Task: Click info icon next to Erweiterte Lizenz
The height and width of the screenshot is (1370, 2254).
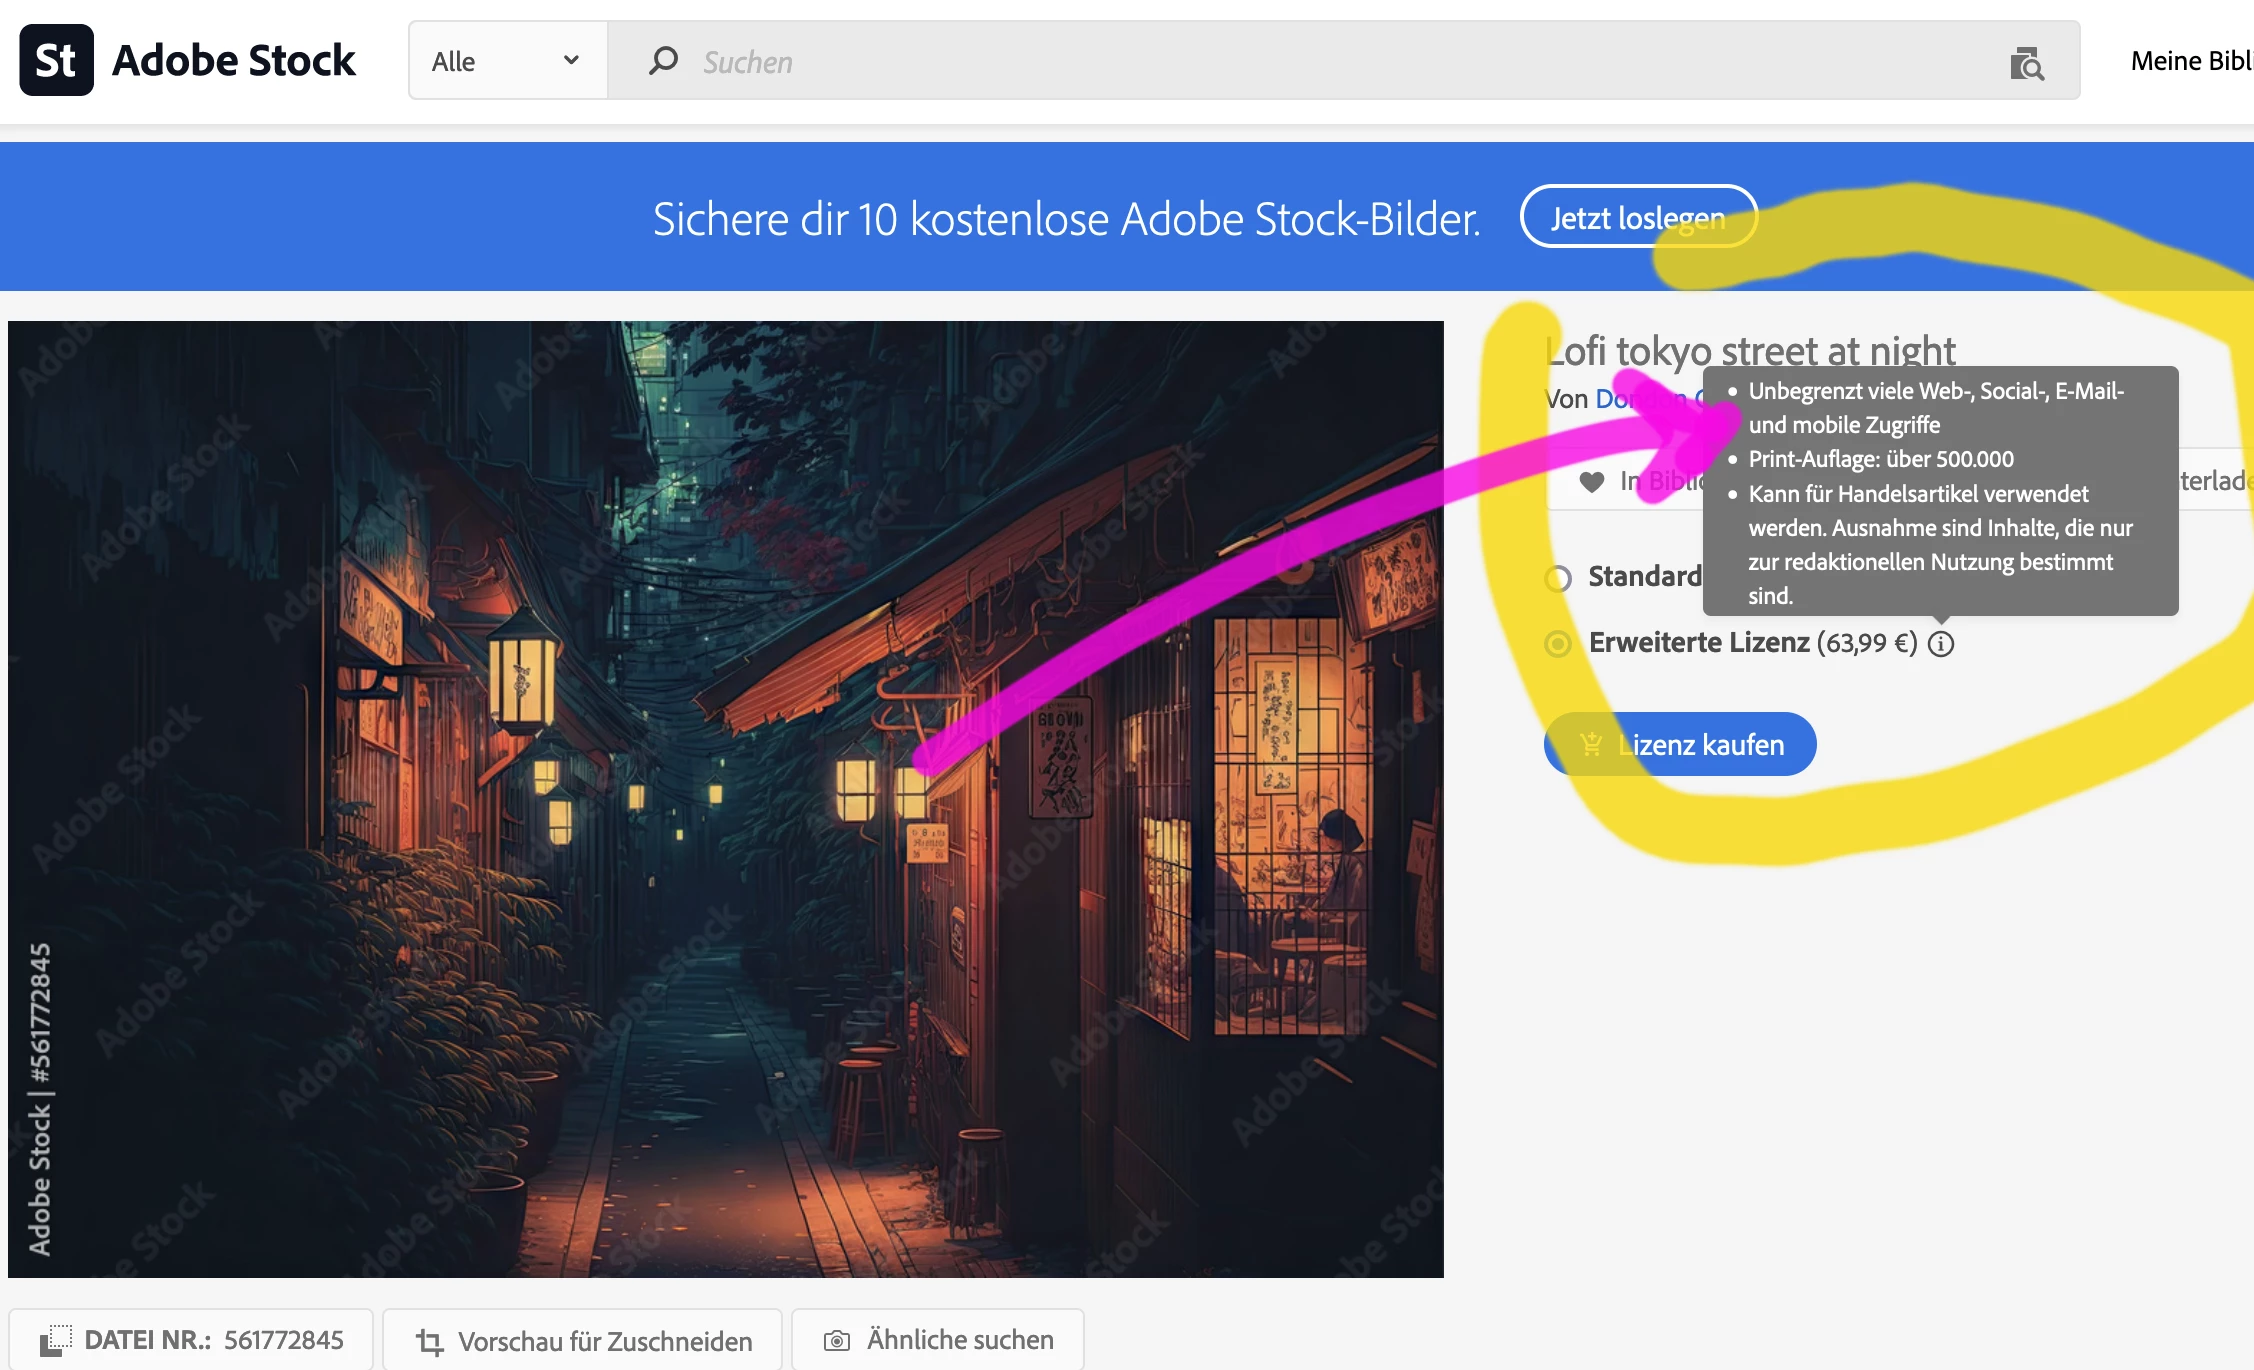Action: click(1941, 643)
